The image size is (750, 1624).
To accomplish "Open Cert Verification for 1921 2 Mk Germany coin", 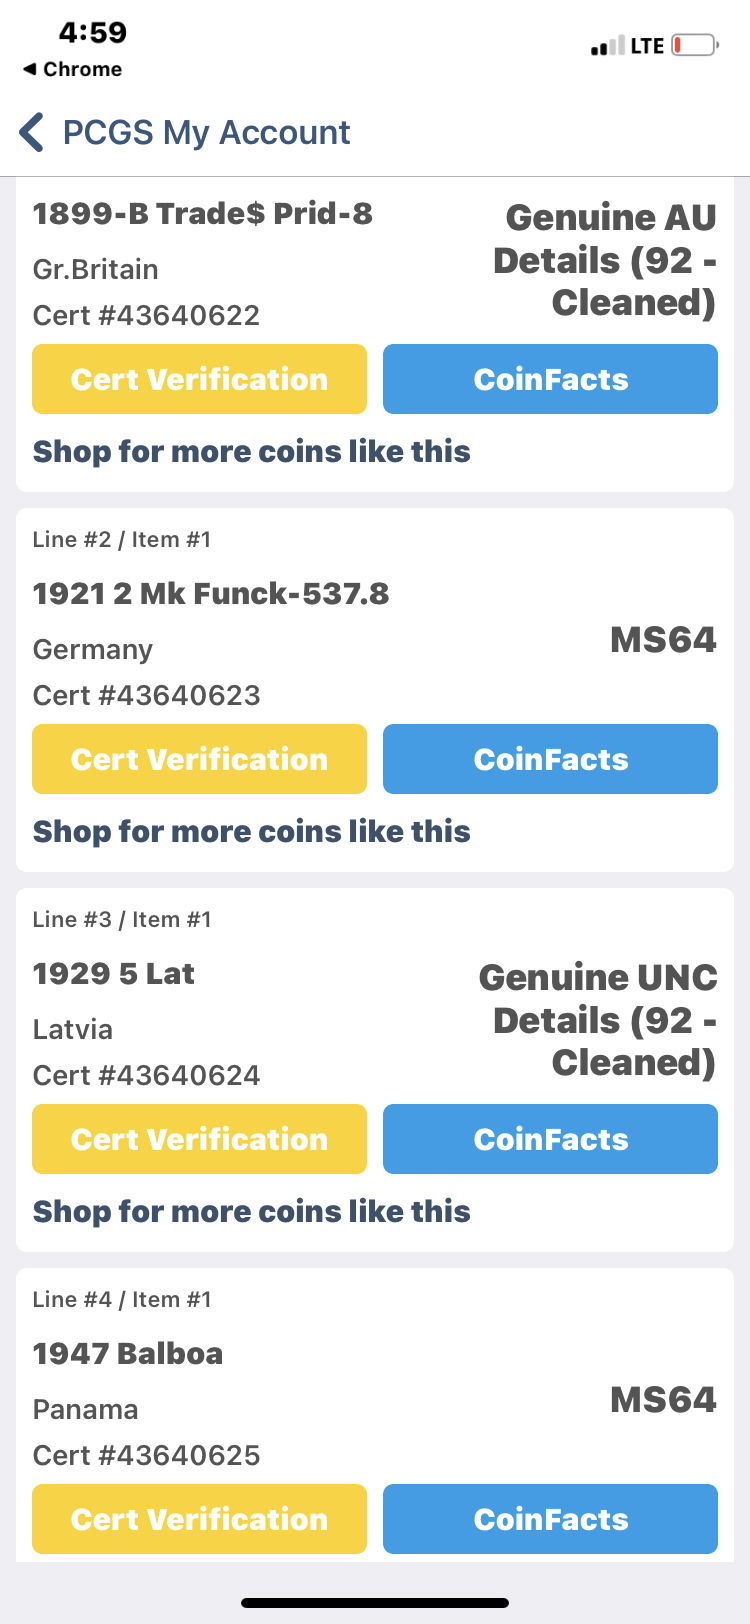I will pyautogui.click(x=199, y=759).
